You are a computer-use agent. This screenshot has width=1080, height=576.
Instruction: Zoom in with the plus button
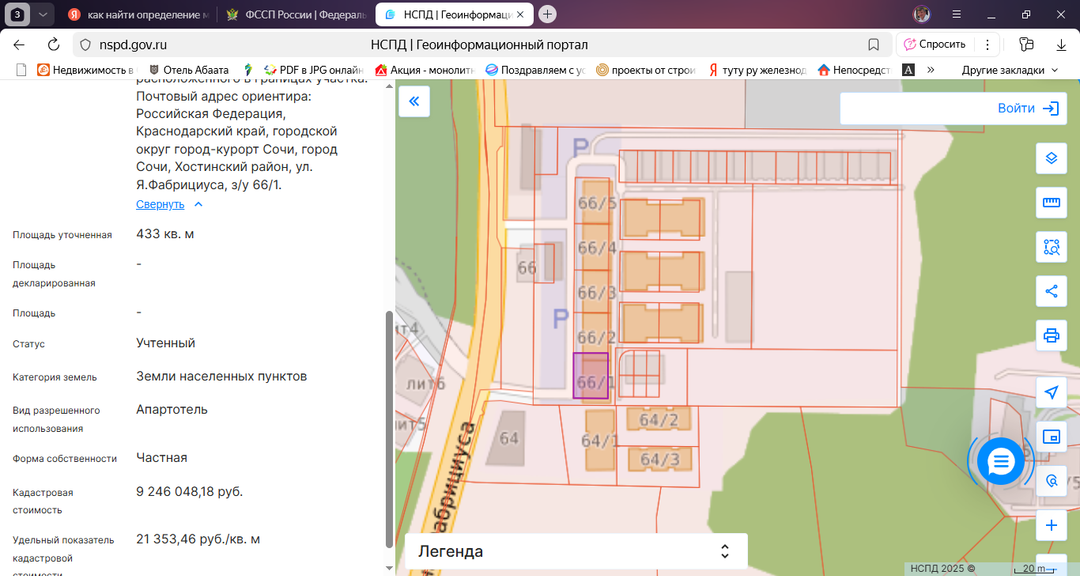[x=1051, y=525]
